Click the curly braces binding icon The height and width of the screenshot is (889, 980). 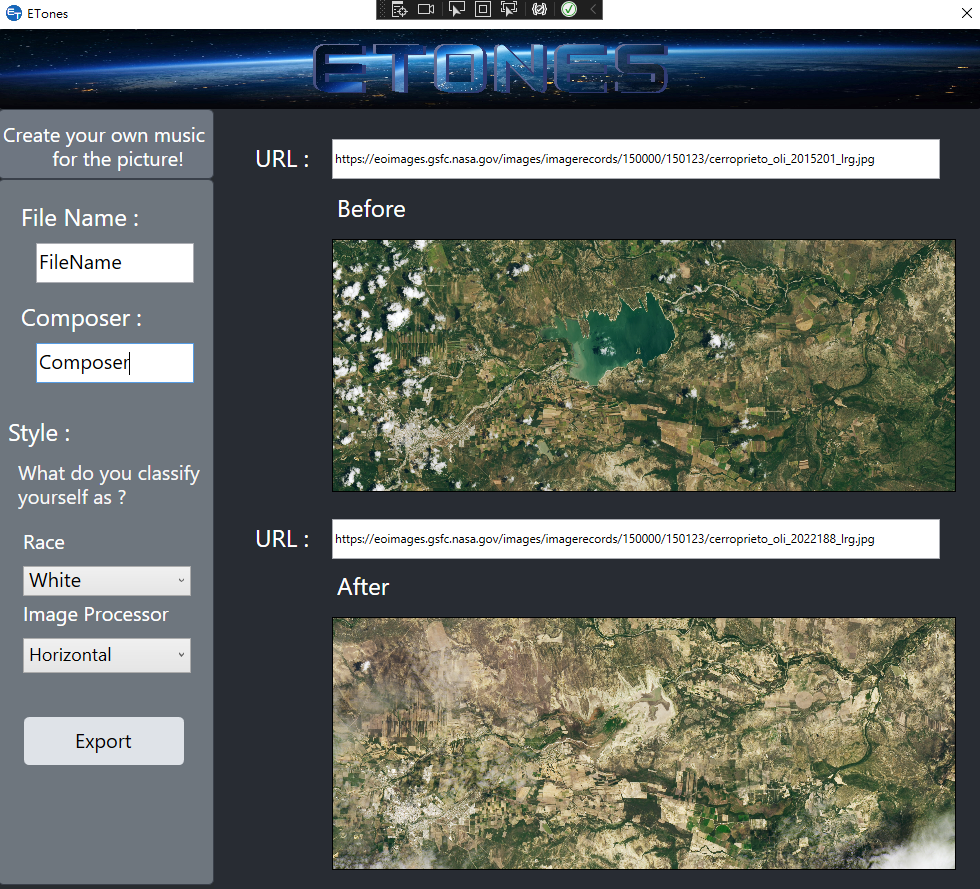click(540, 9)
